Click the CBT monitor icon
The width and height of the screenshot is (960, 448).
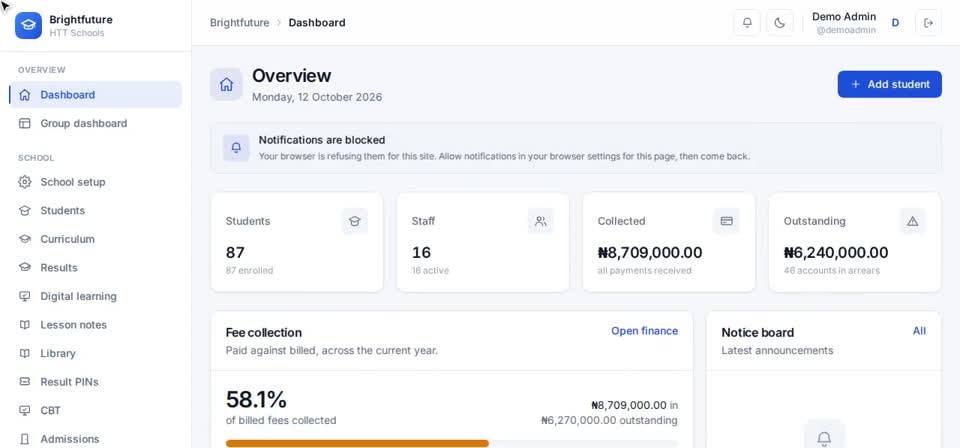(24, 411)
